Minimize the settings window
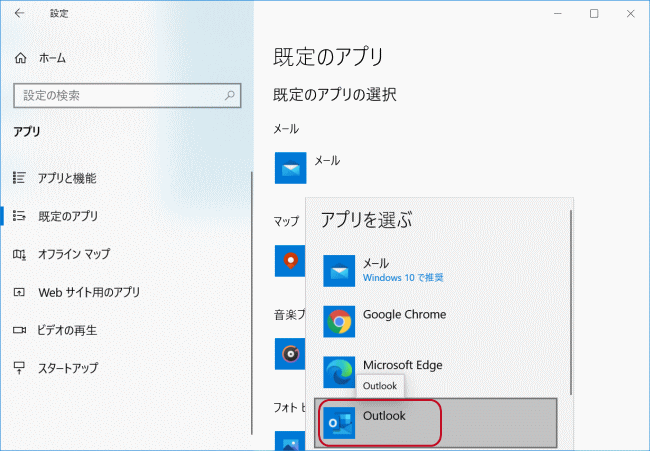 point(558,14)
